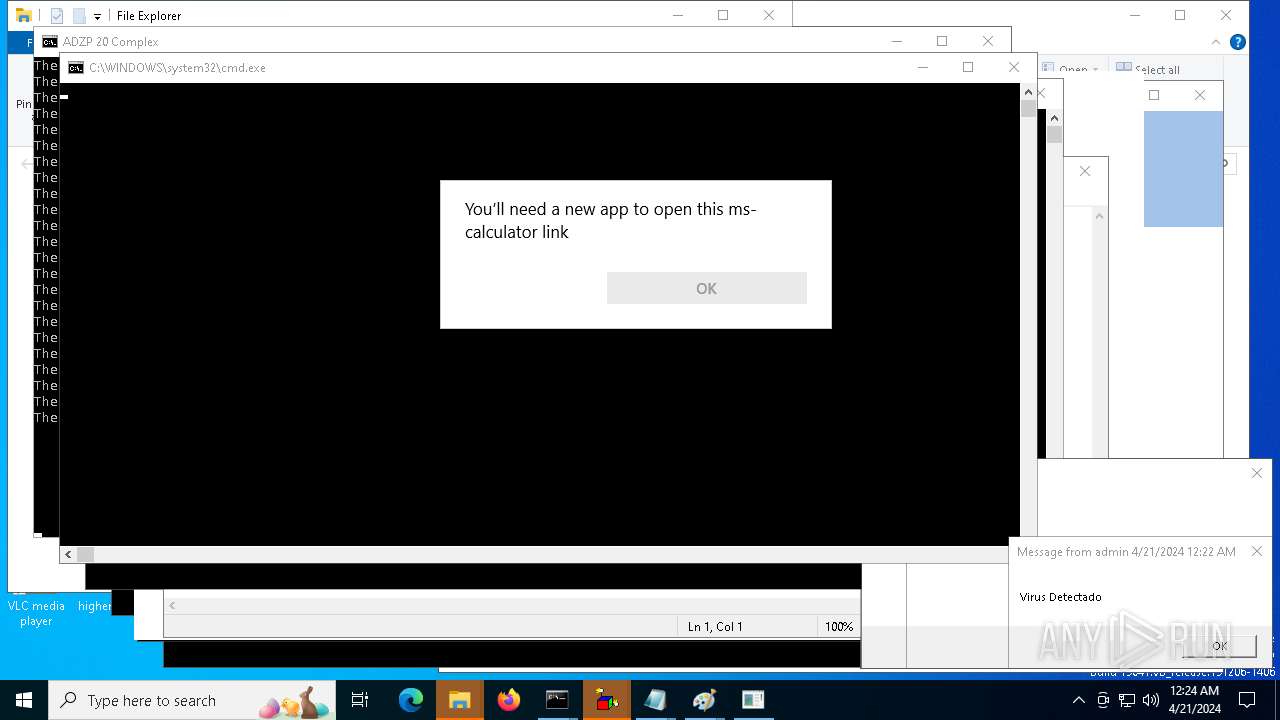Click the ADZP 20 Complex window icon
Viewport: 1280px width, 720px height.
coord(49,42)
